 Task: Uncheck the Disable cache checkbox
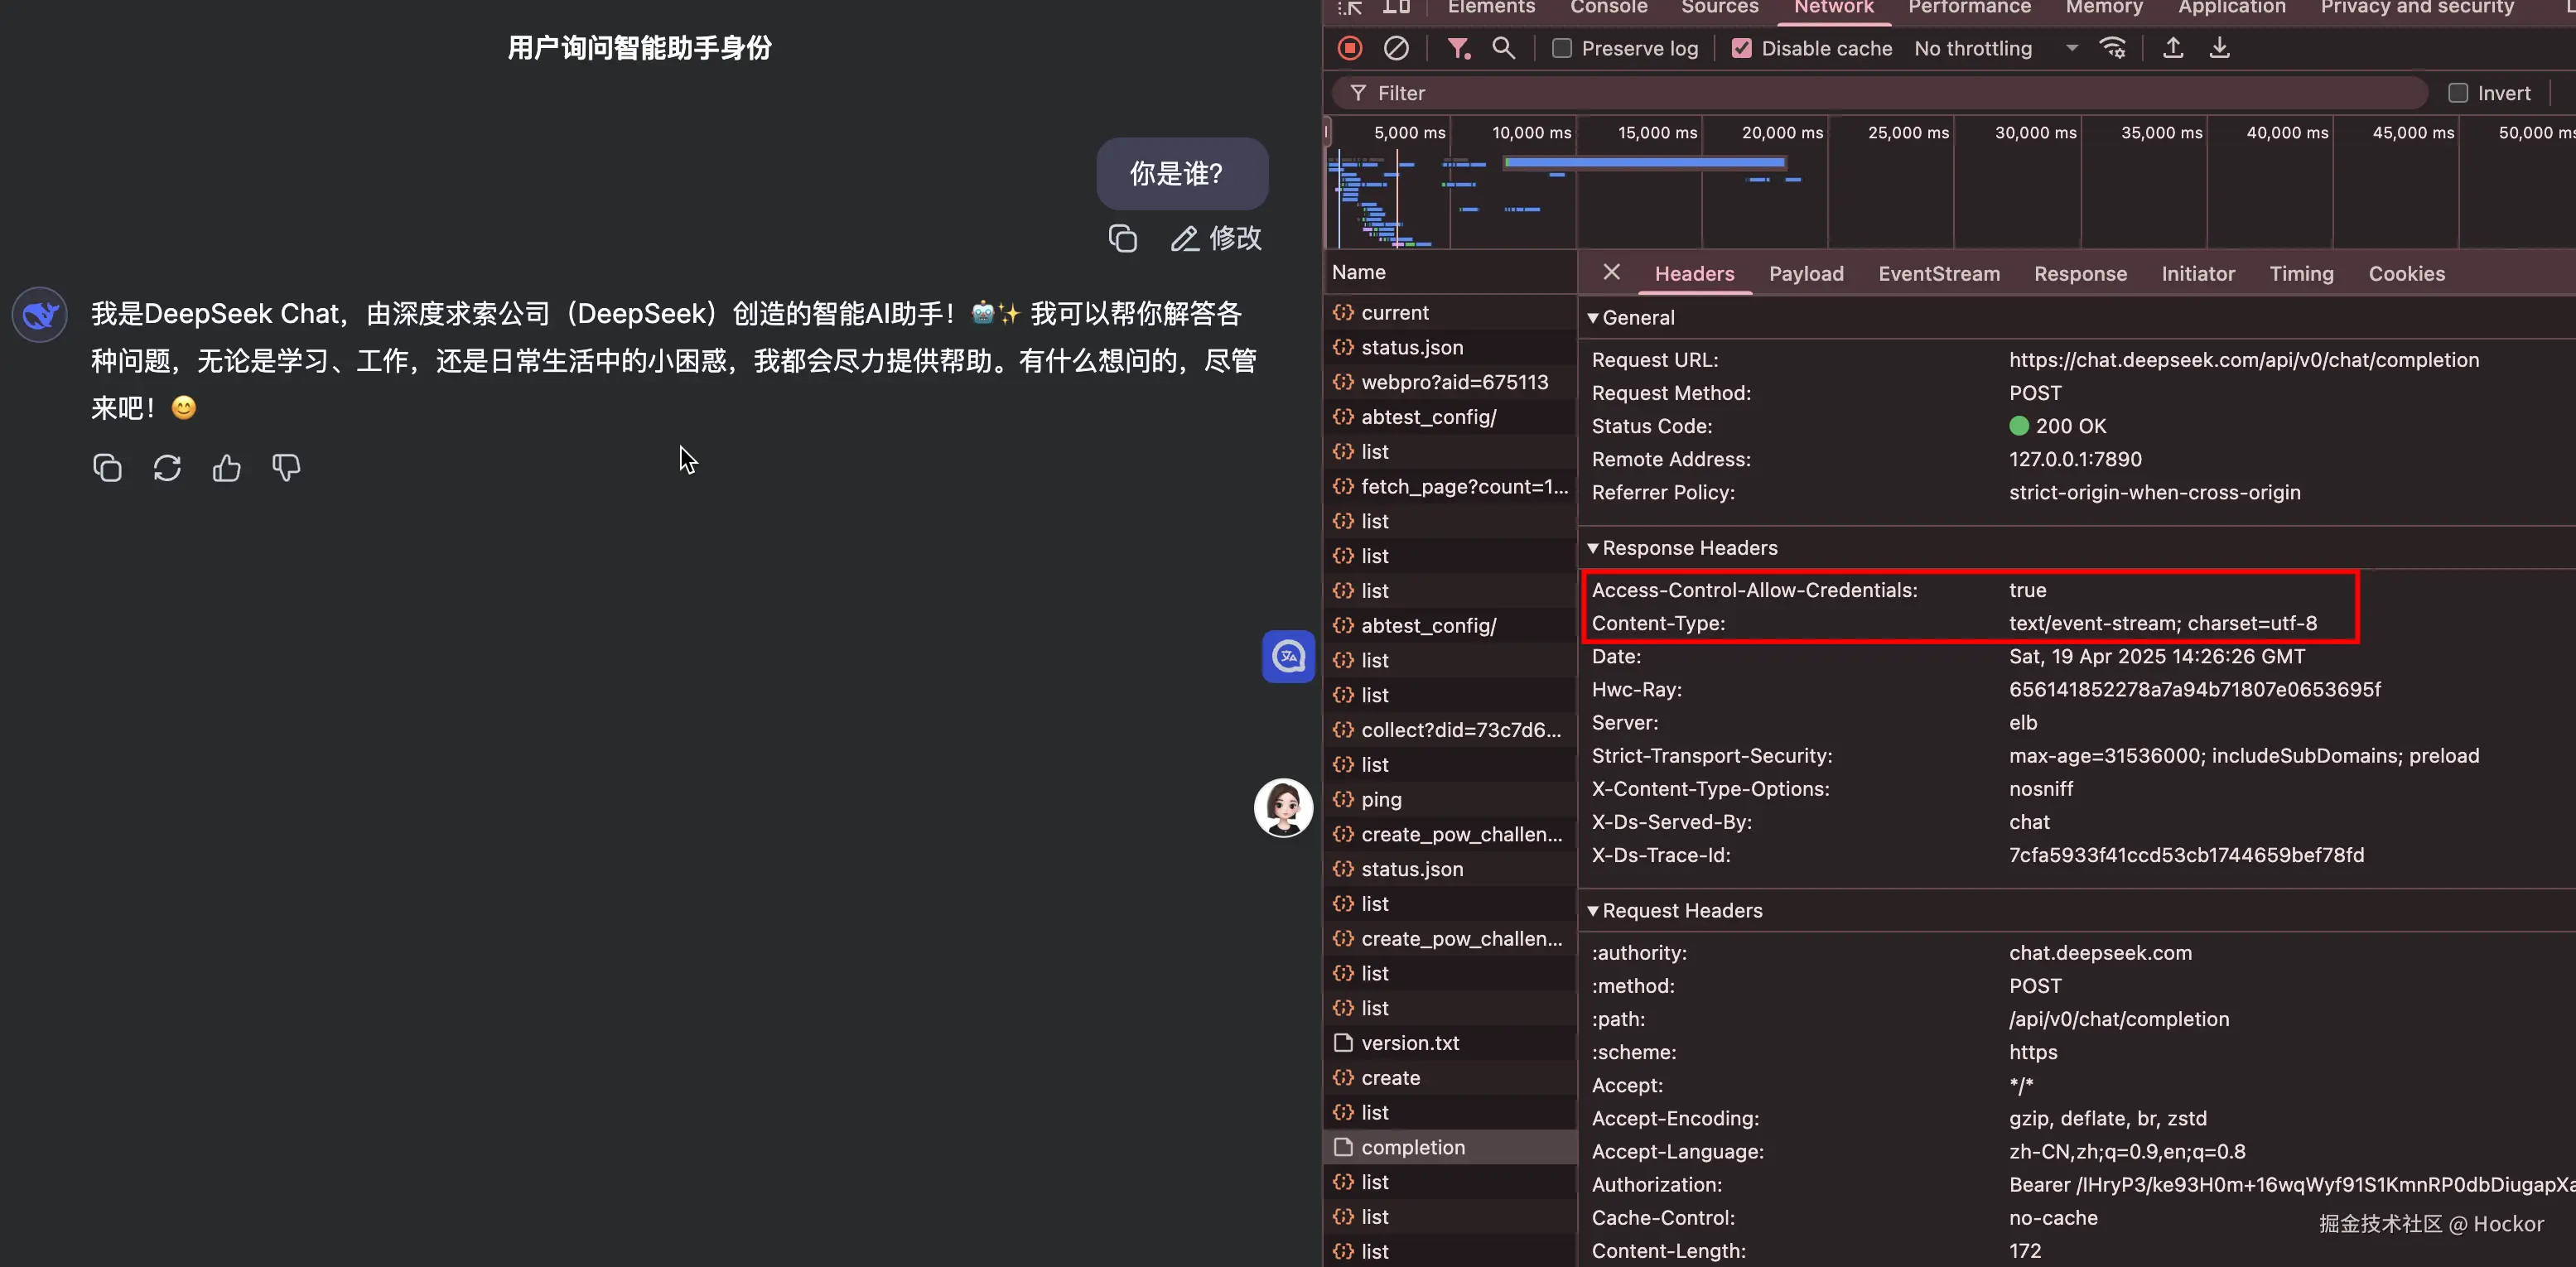coord(1742,48)
